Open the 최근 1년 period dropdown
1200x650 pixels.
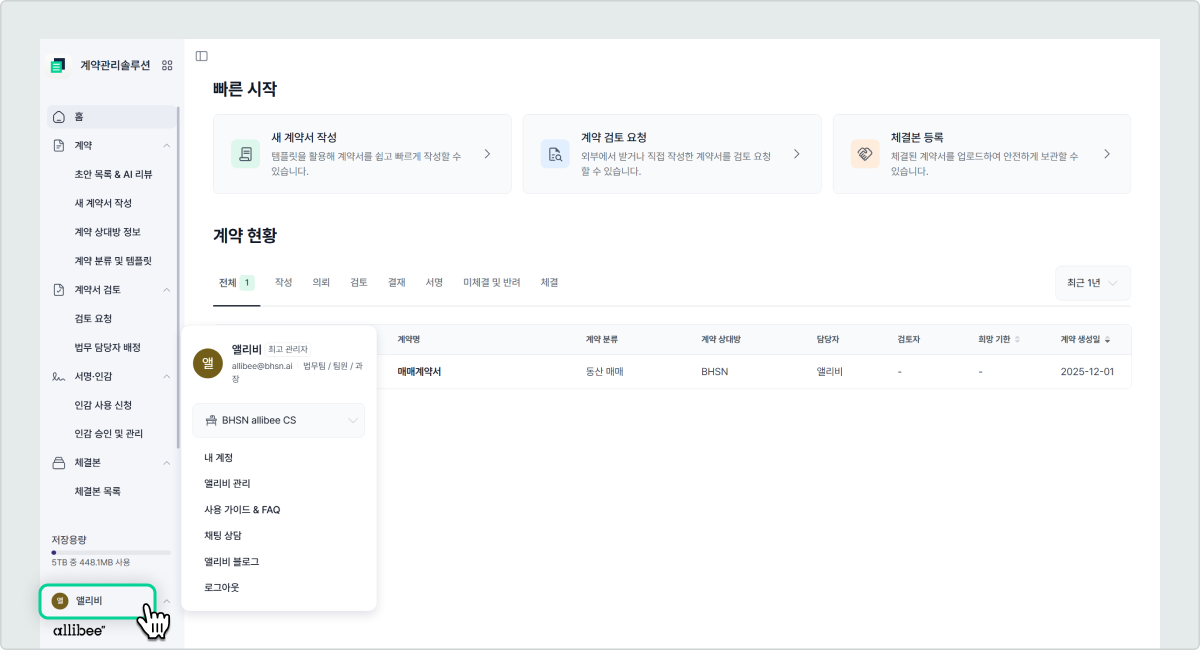pyautogui.click(x=1092, y=283)
